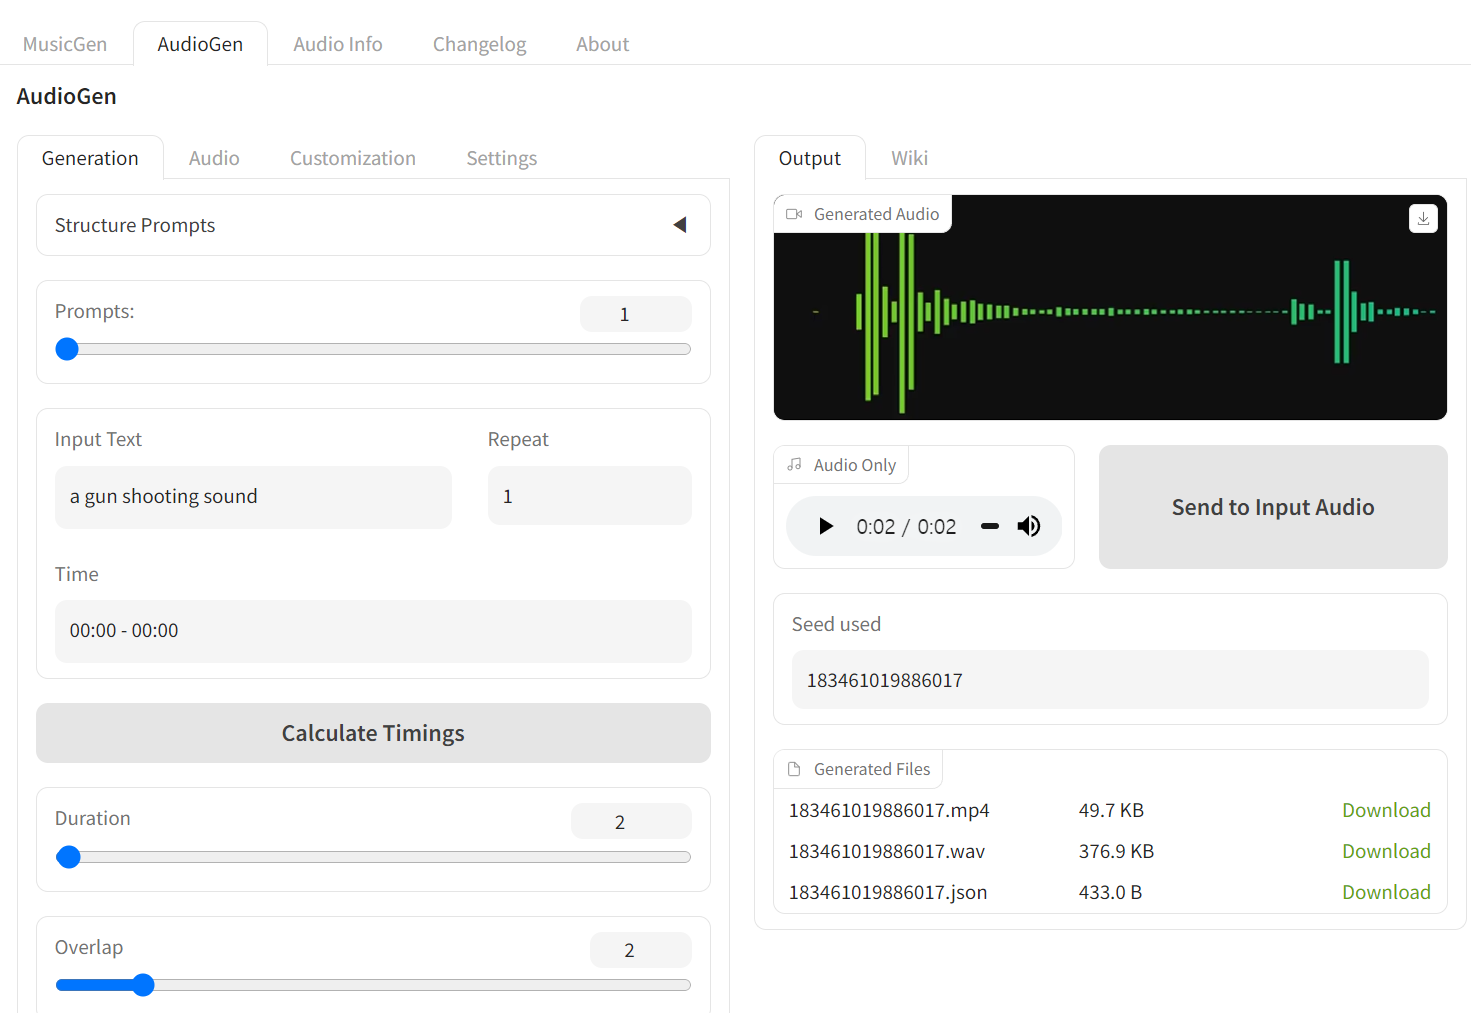The height and width of the screenshot is (1013, 1471).
Task: Click the Structure Prompts label
Action: tap(135, 225)
